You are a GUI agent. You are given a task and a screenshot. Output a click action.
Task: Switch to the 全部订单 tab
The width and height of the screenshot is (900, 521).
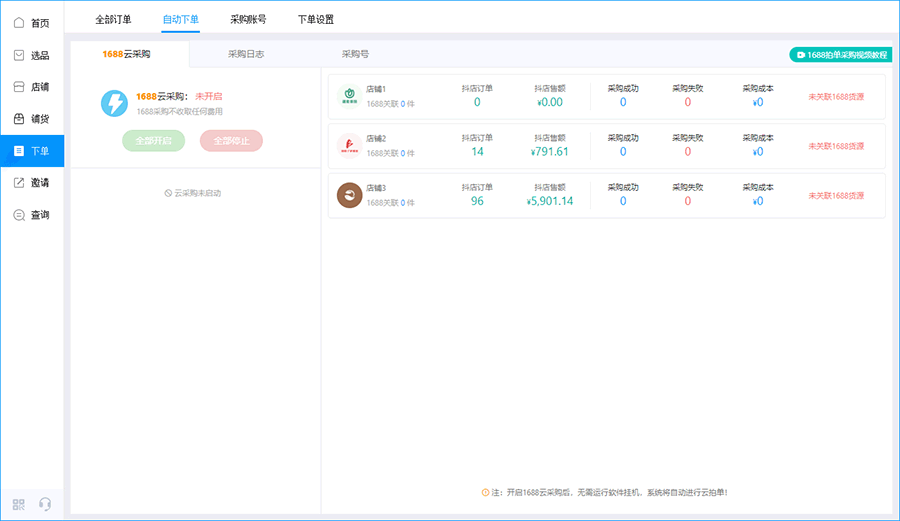point(113,19)
